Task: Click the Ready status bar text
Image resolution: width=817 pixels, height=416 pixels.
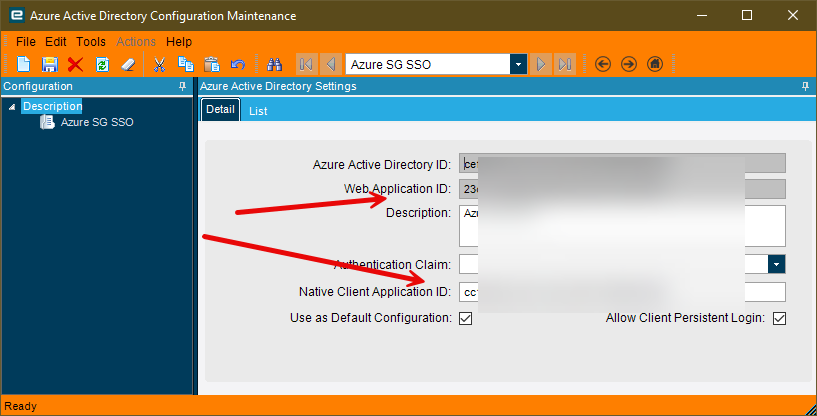Action: click(x=20, y=406)
